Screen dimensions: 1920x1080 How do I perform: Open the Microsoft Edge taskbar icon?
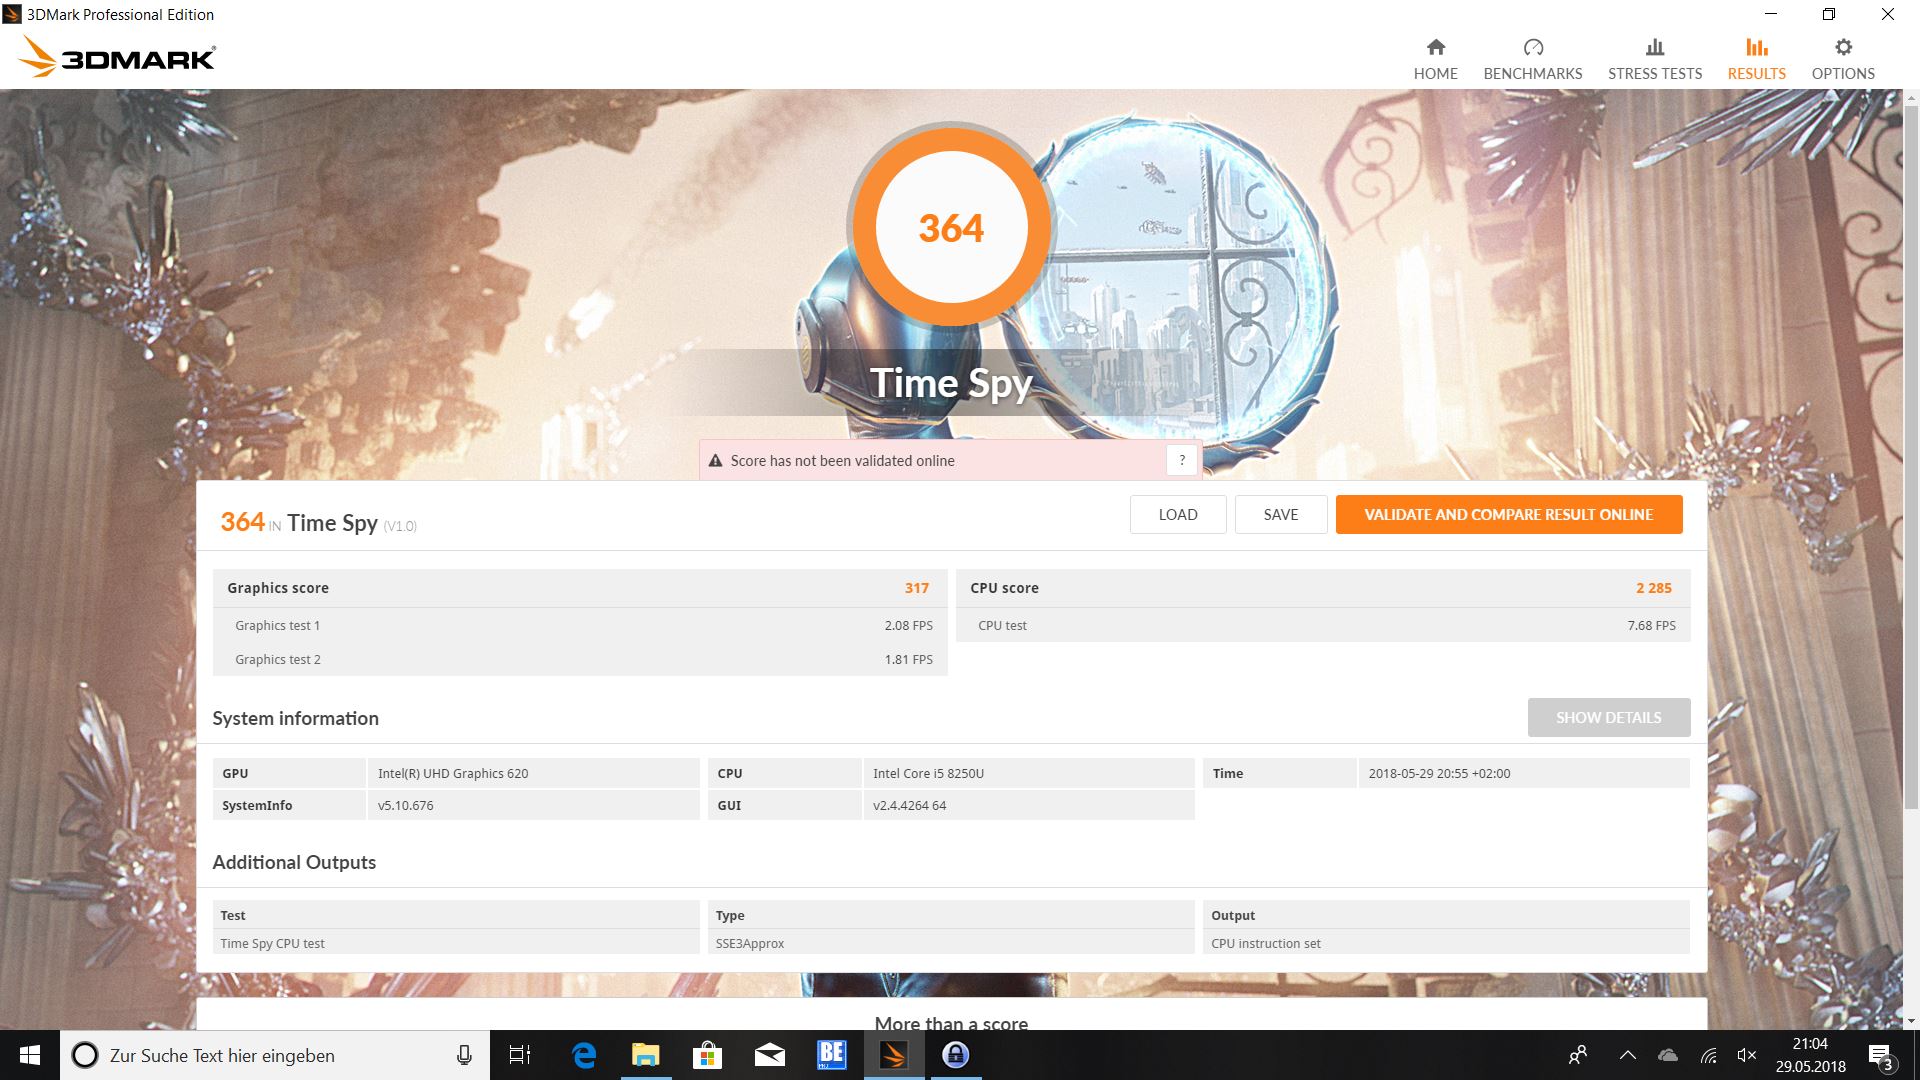pos(584,1055)
